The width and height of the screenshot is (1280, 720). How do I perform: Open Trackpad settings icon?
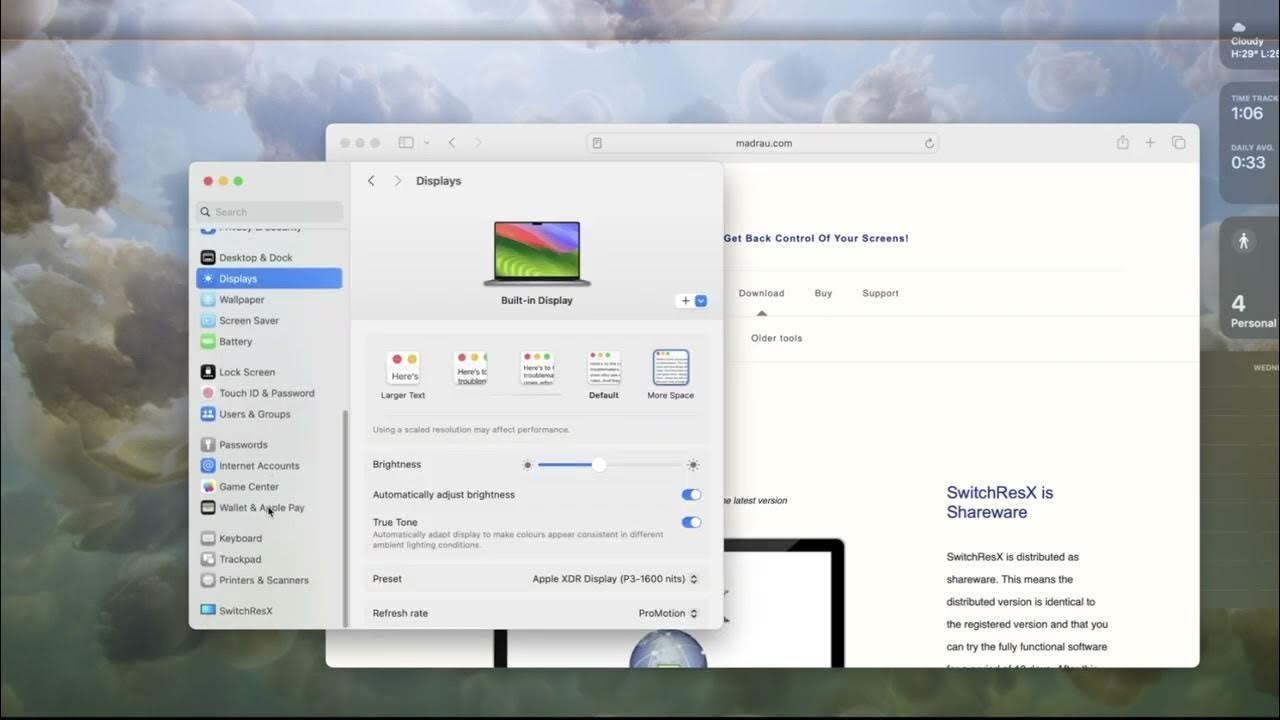click(x=208, y=559)
